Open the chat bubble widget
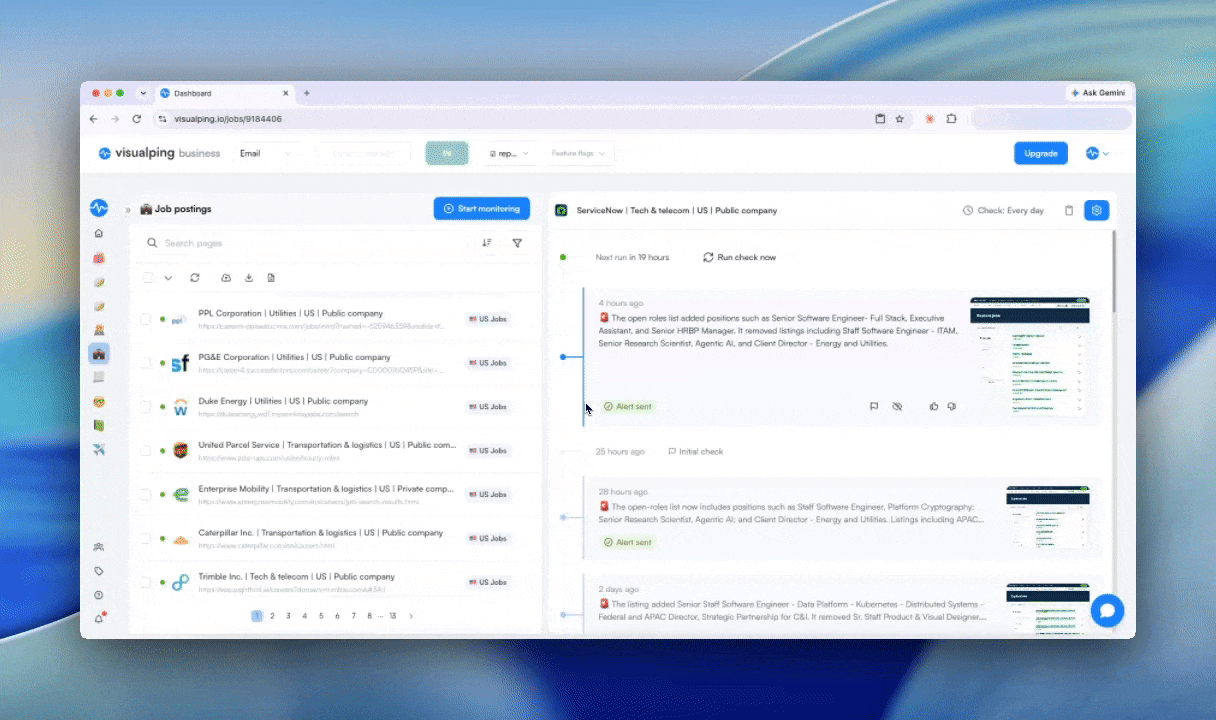 [x=1107, y=610]
